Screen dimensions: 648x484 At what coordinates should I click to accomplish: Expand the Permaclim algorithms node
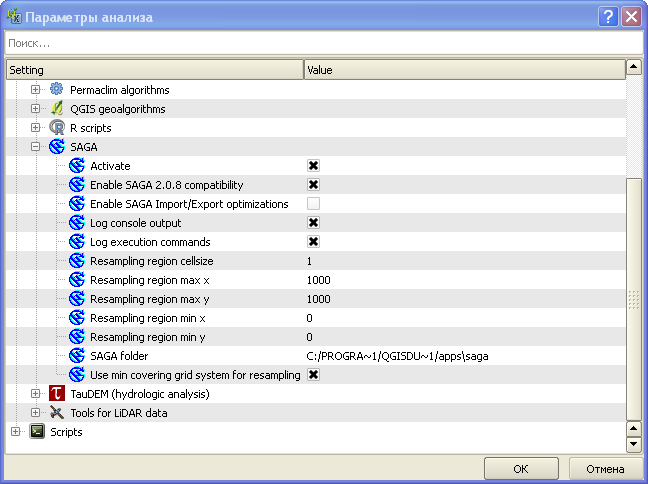point(35,90)
